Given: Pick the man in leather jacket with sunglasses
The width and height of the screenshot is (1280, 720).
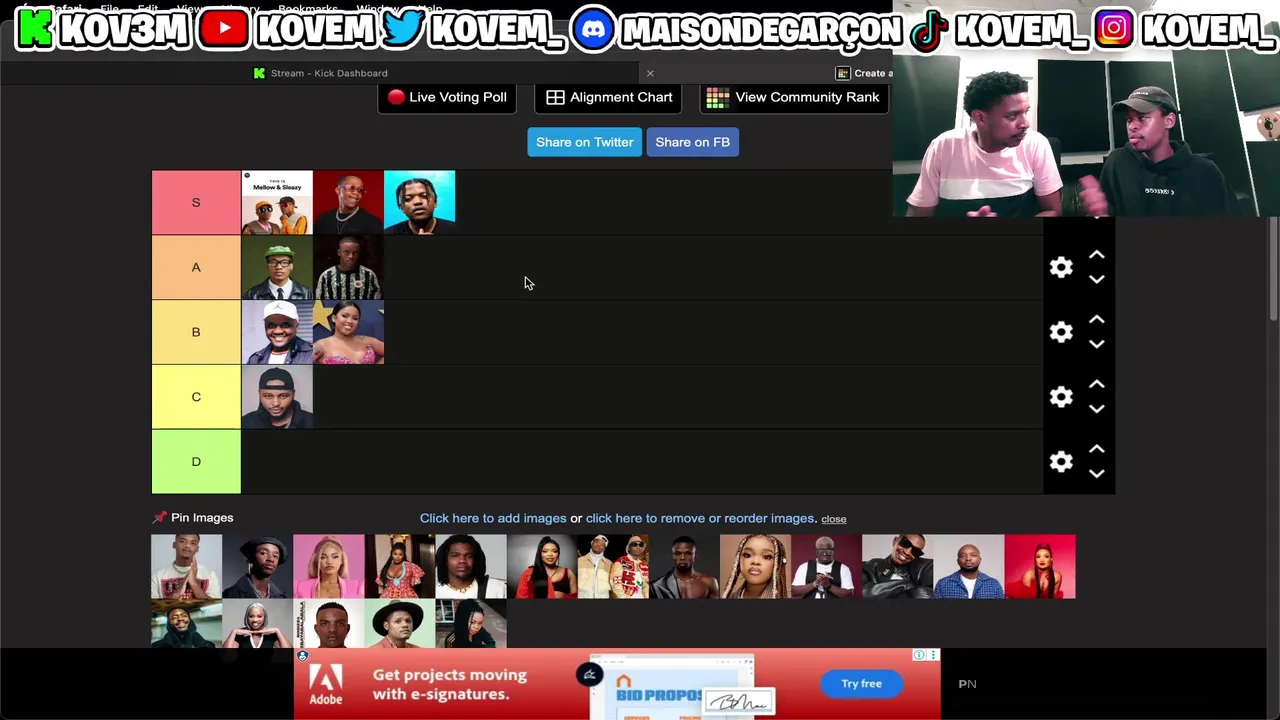Looking at the screenshot, I should tap(897, 566).
